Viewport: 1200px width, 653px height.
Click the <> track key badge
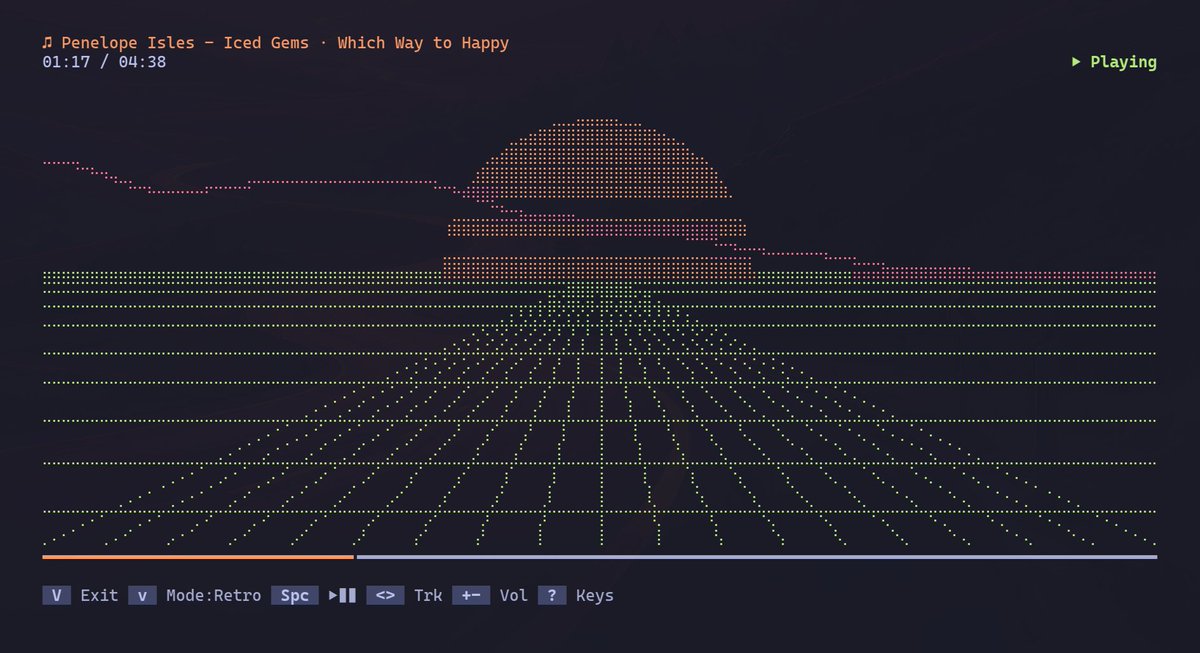[x=386, y=596]
